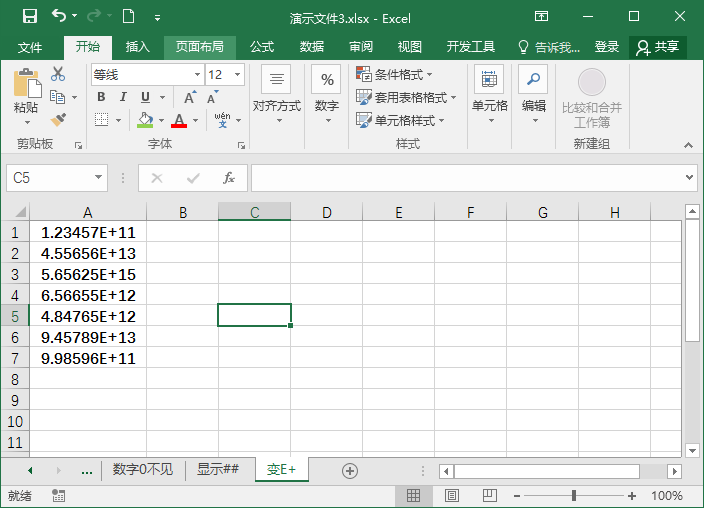
Task: Increase font size with larger A icon
Action: click(x=190, y=97)
